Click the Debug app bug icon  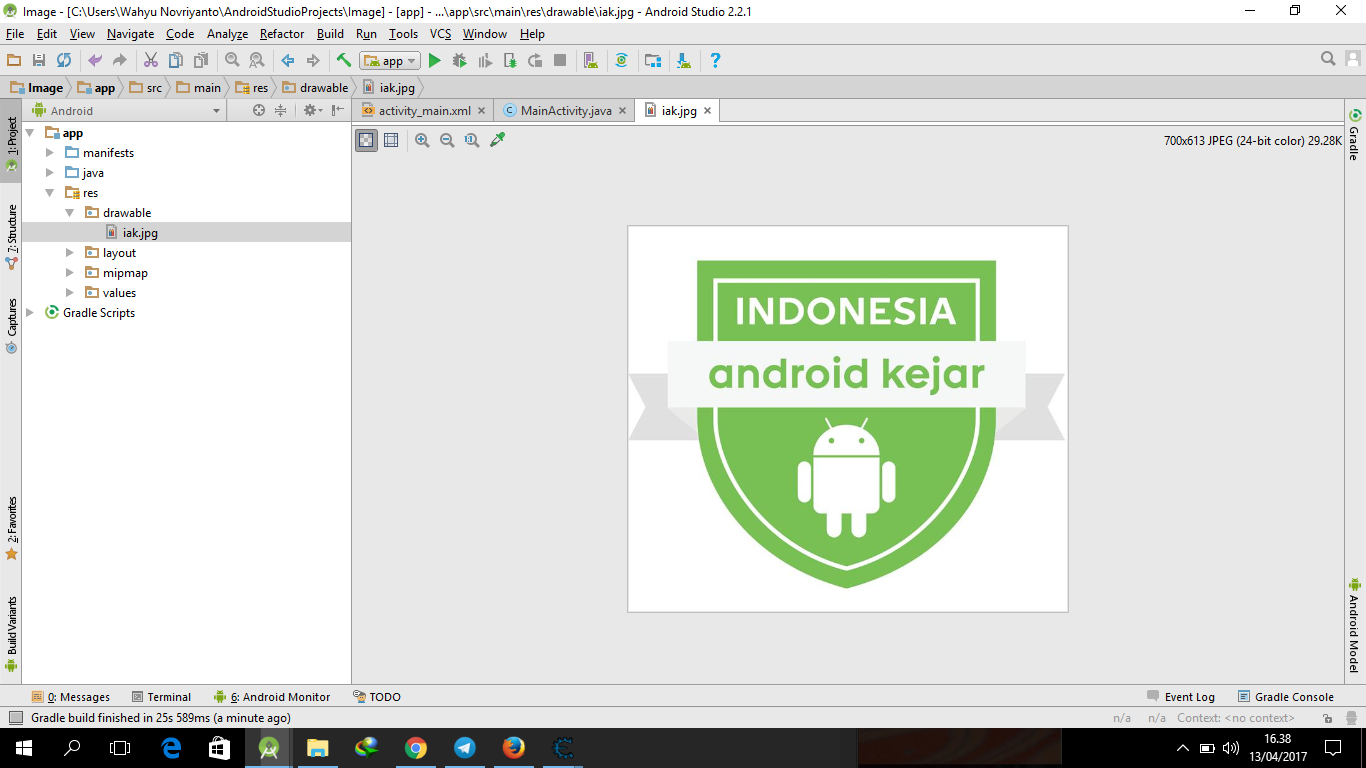pyautogui.click(x=460, y=60)
